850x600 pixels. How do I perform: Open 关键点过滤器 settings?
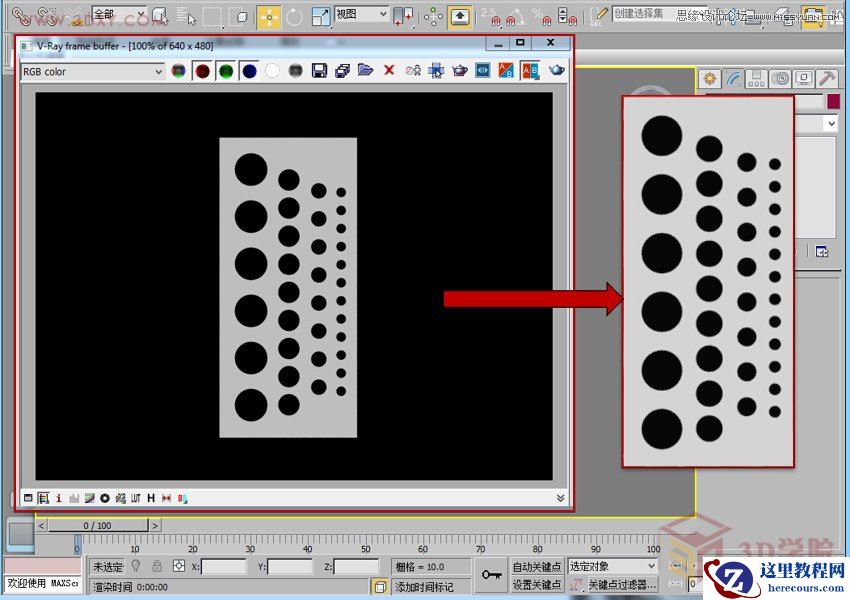click(x=621, y=585)
